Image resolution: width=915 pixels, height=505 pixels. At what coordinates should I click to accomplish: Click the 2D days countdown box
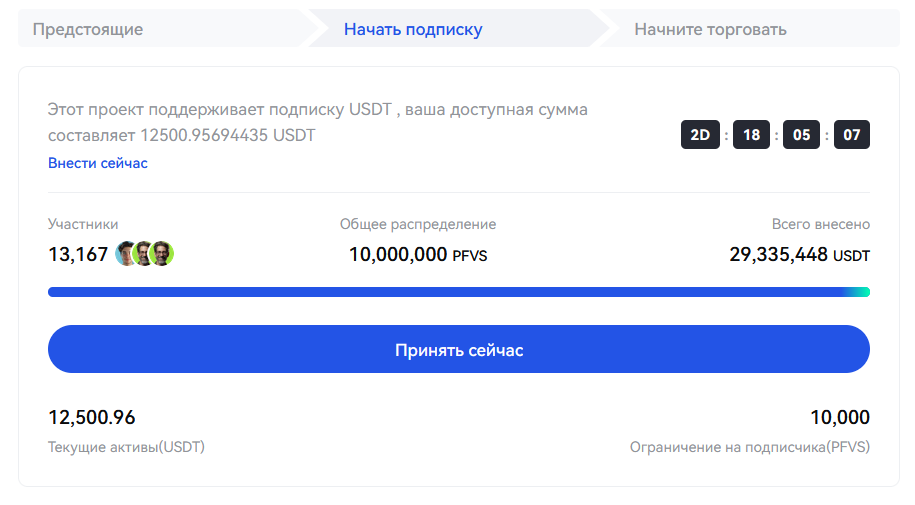[700, 135]
